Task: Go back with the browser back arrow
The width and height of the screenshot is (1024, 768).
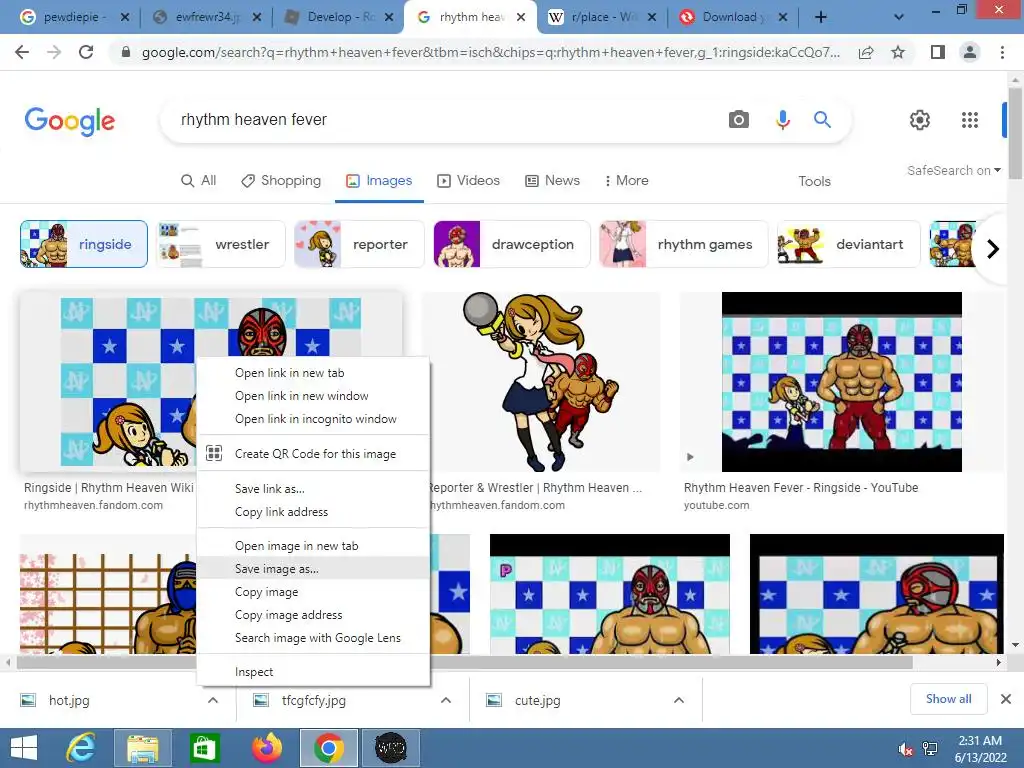Action: 22,52
